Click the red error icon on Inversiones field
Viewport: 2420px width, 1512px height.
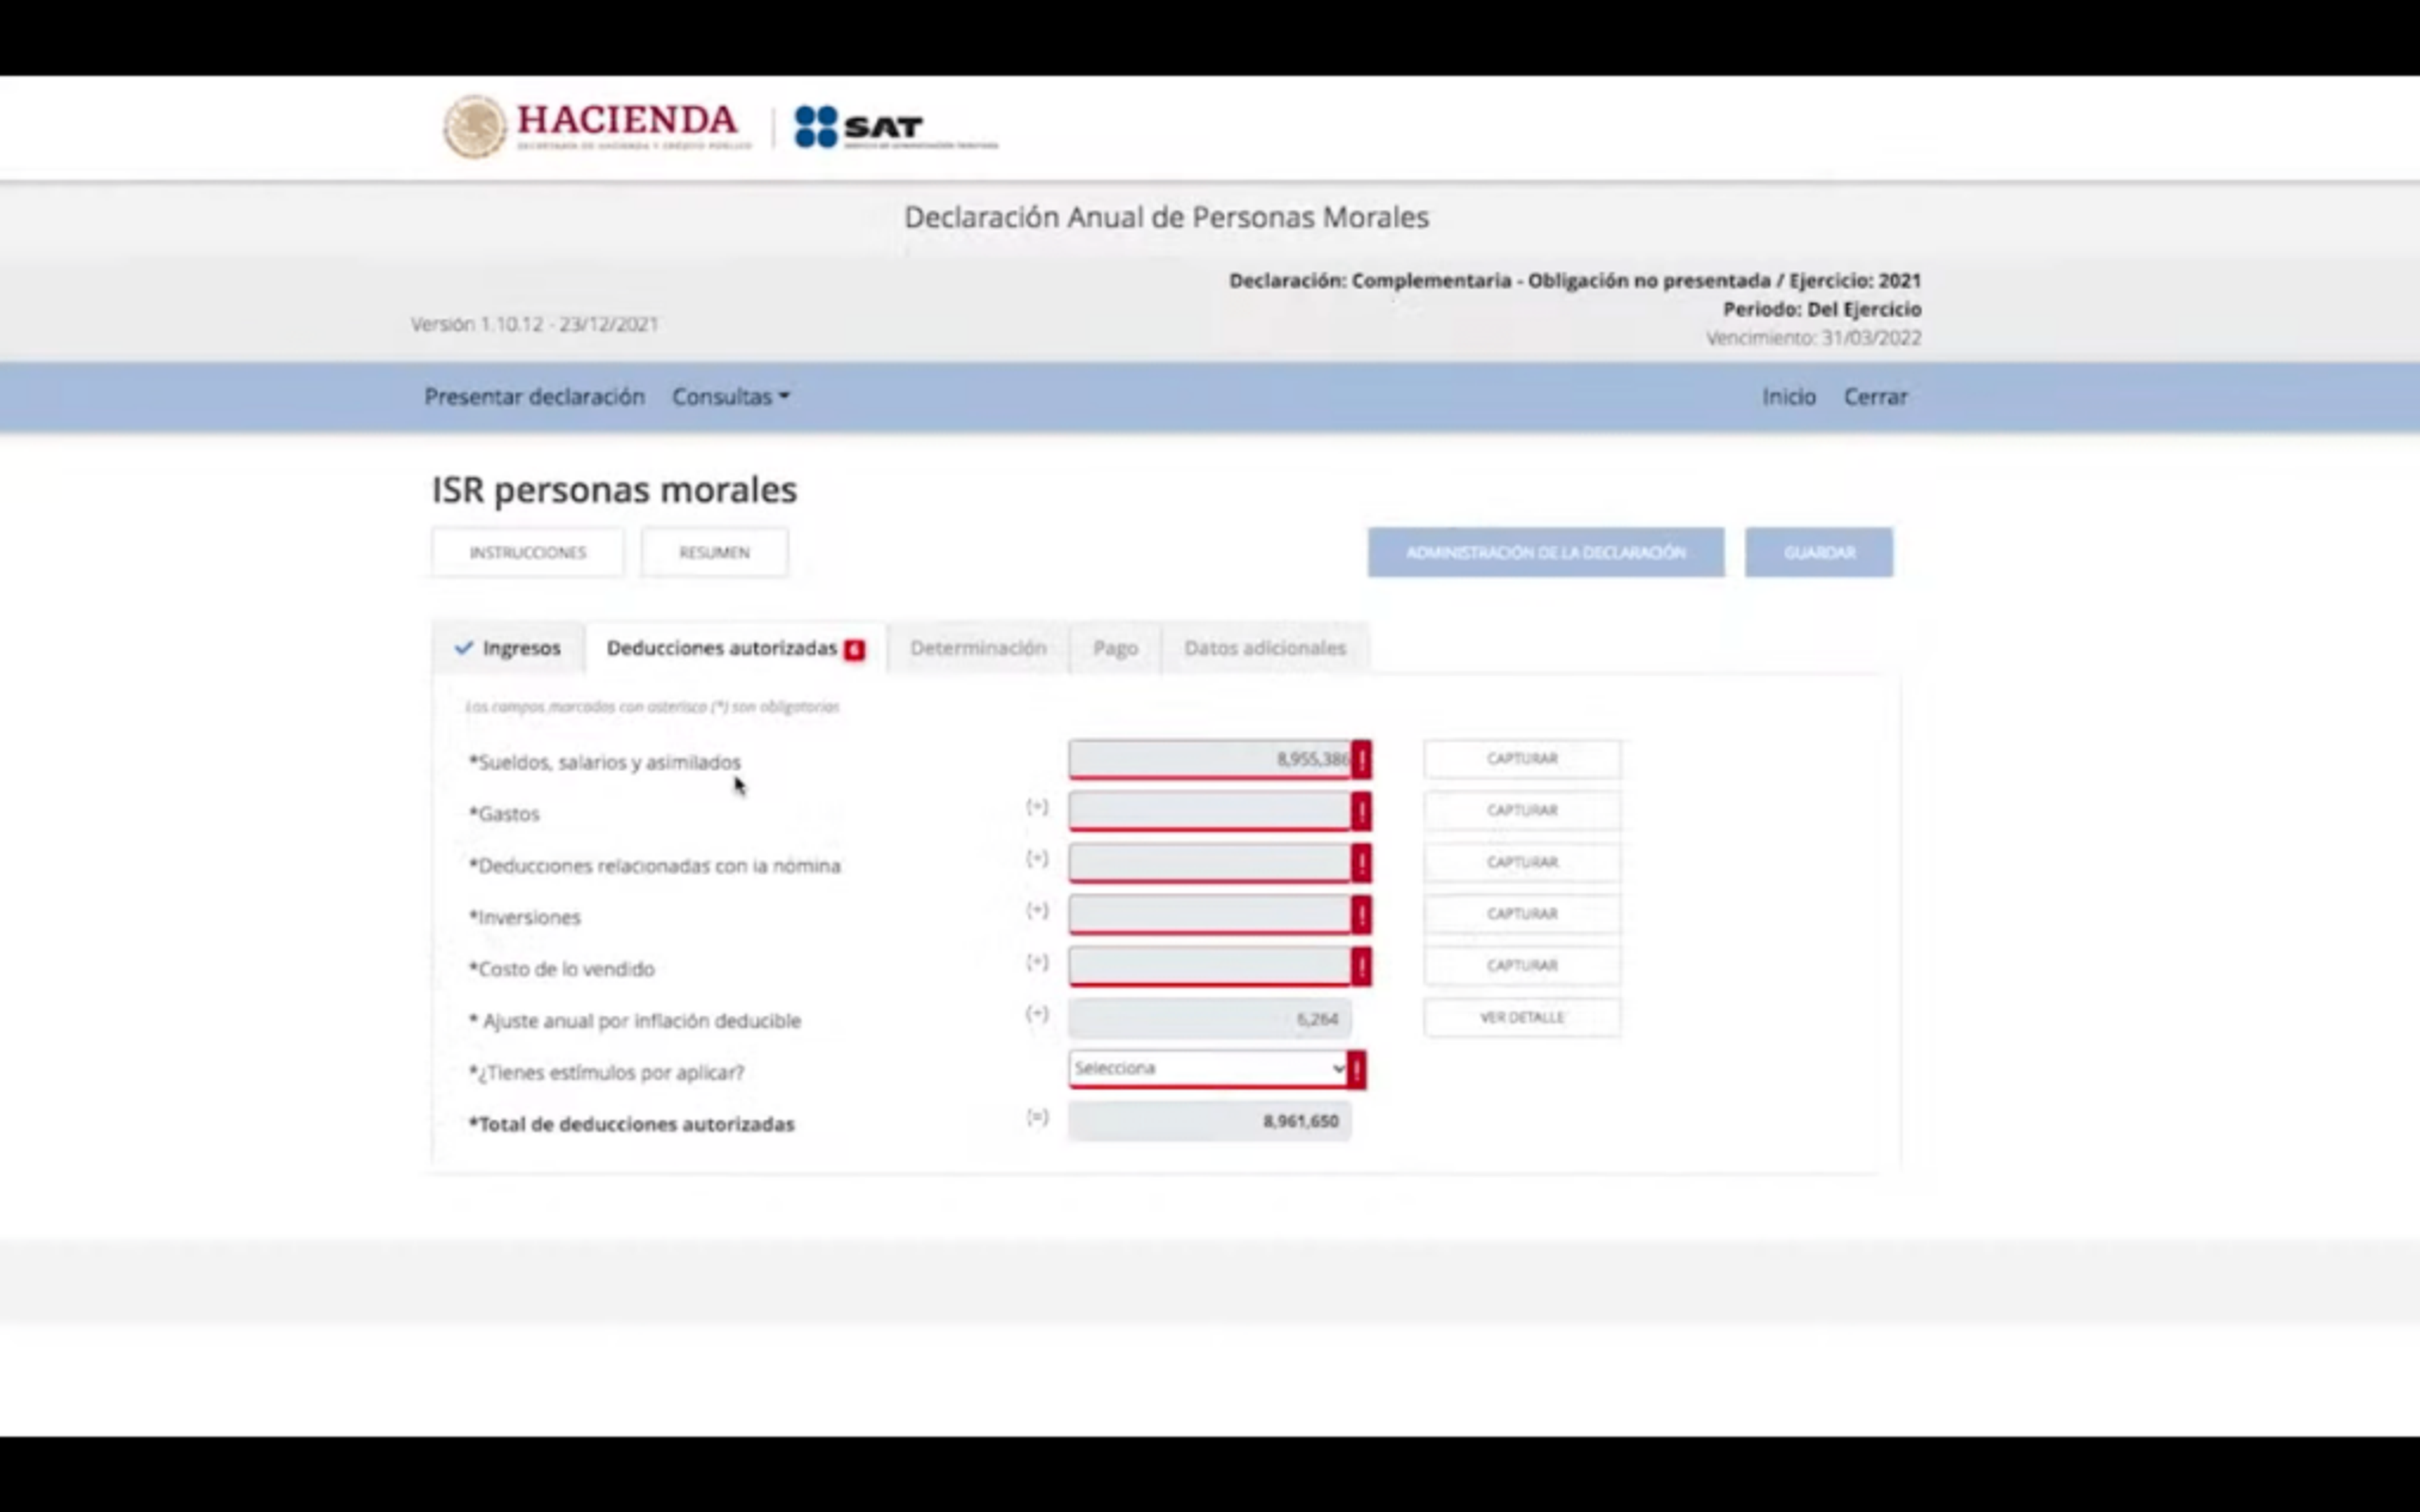[x=1361, y=915]
